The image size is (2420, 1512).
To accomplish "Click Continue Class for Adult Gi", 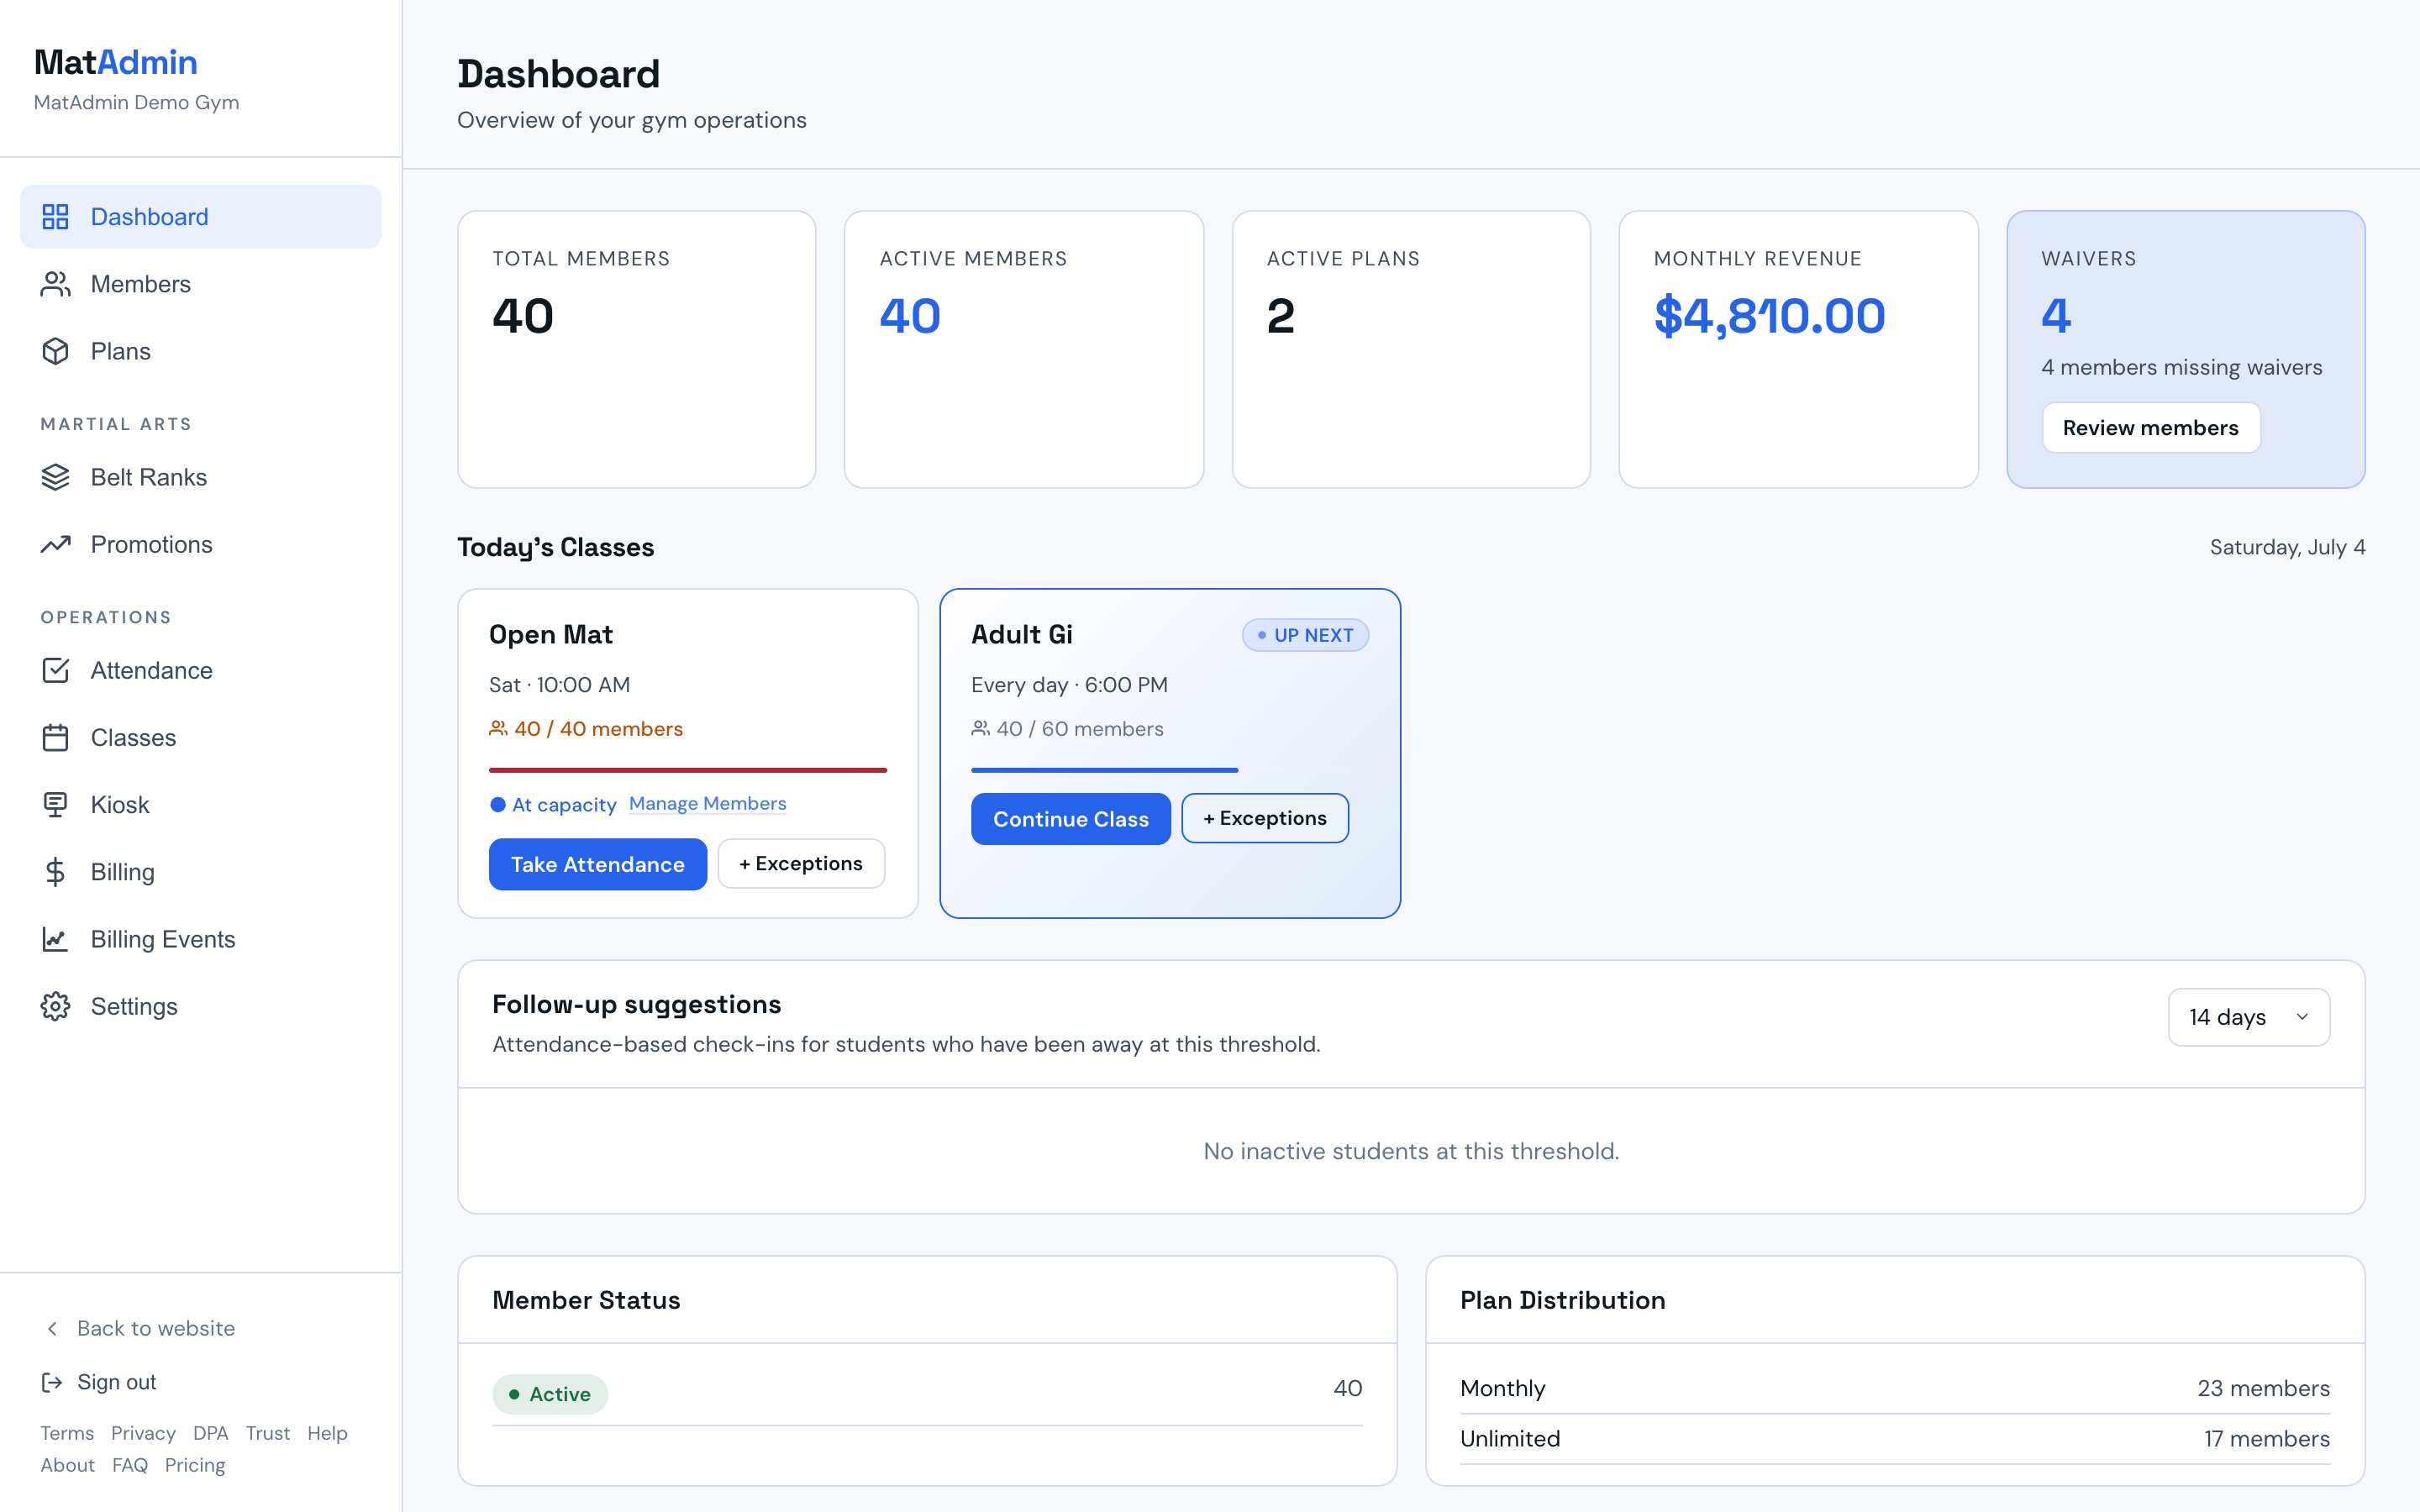I will 1070,819.
